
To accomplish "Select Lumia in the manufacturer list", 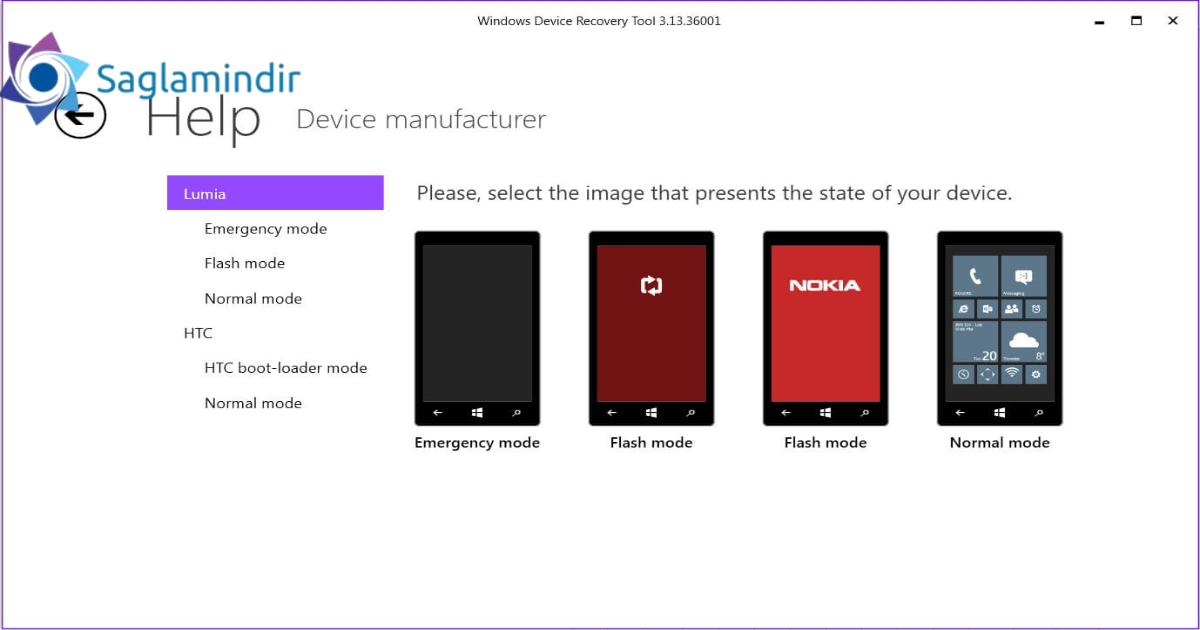I will click(x=275, y=193).
